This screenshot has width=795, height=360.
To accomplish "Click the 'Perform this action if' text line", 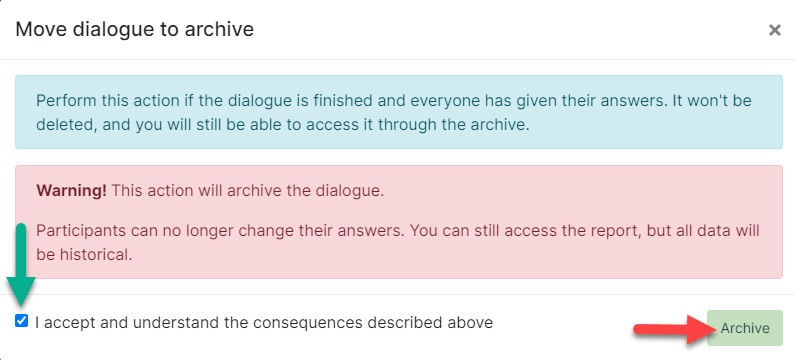I will tap(394, 100).
